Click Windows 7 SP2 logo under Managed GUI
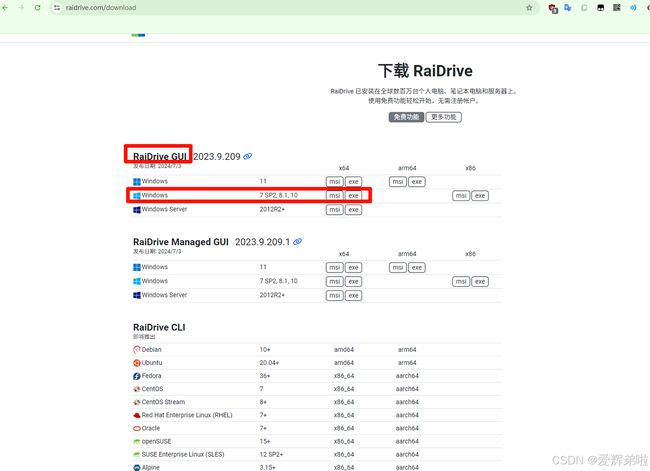Viewport: 650px width, 471px height. [x=137, y=281]
